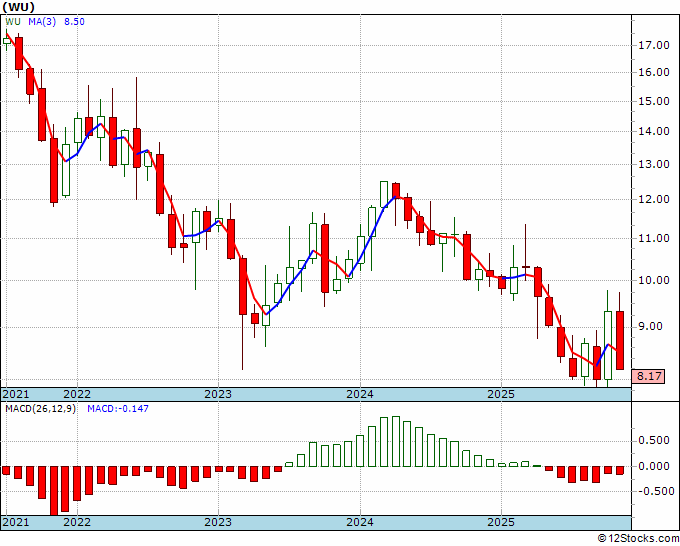The width and height of the screenshot is (680, 546).
Task: Click the MACD(26,12,9) indicator label
Action: coord(40,409)
